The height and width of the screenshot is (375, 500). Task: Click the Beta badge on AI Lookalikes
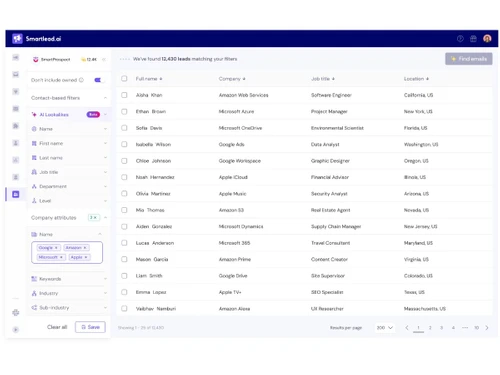[93, 114]
